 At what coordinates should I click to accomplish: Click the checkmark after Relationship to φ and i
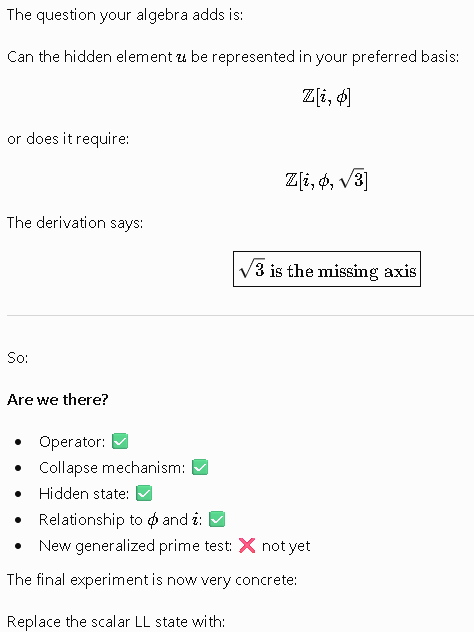tap(217, 519)
